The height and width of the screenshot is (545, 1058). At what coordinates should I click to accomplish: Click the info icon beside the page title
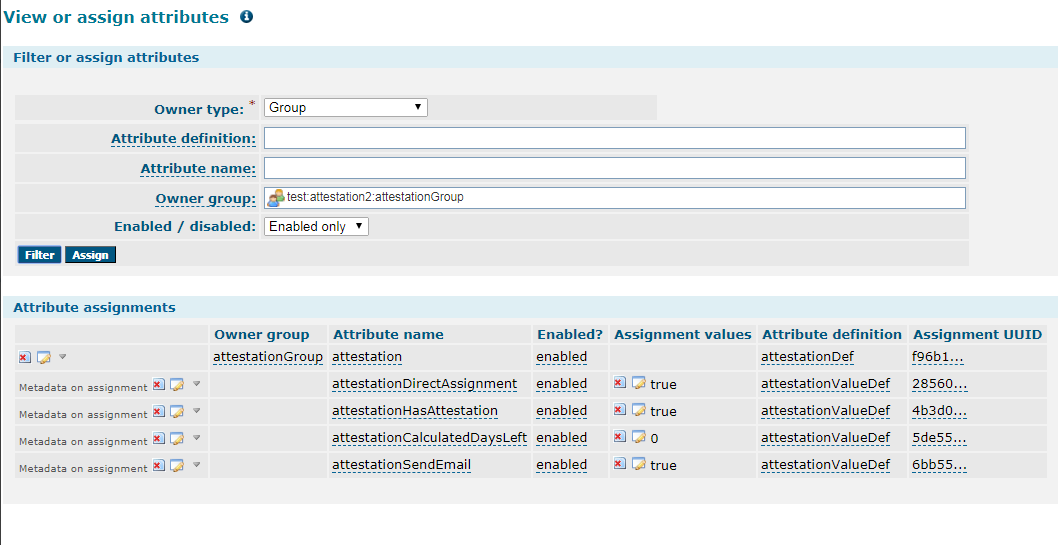click(x=247, y=17)
